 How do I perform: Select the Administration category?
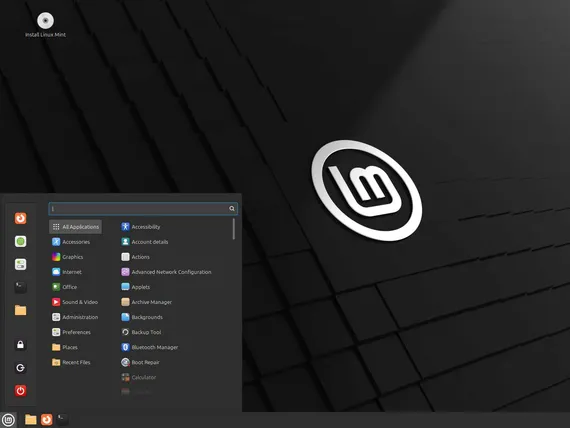tap(75, 317)
